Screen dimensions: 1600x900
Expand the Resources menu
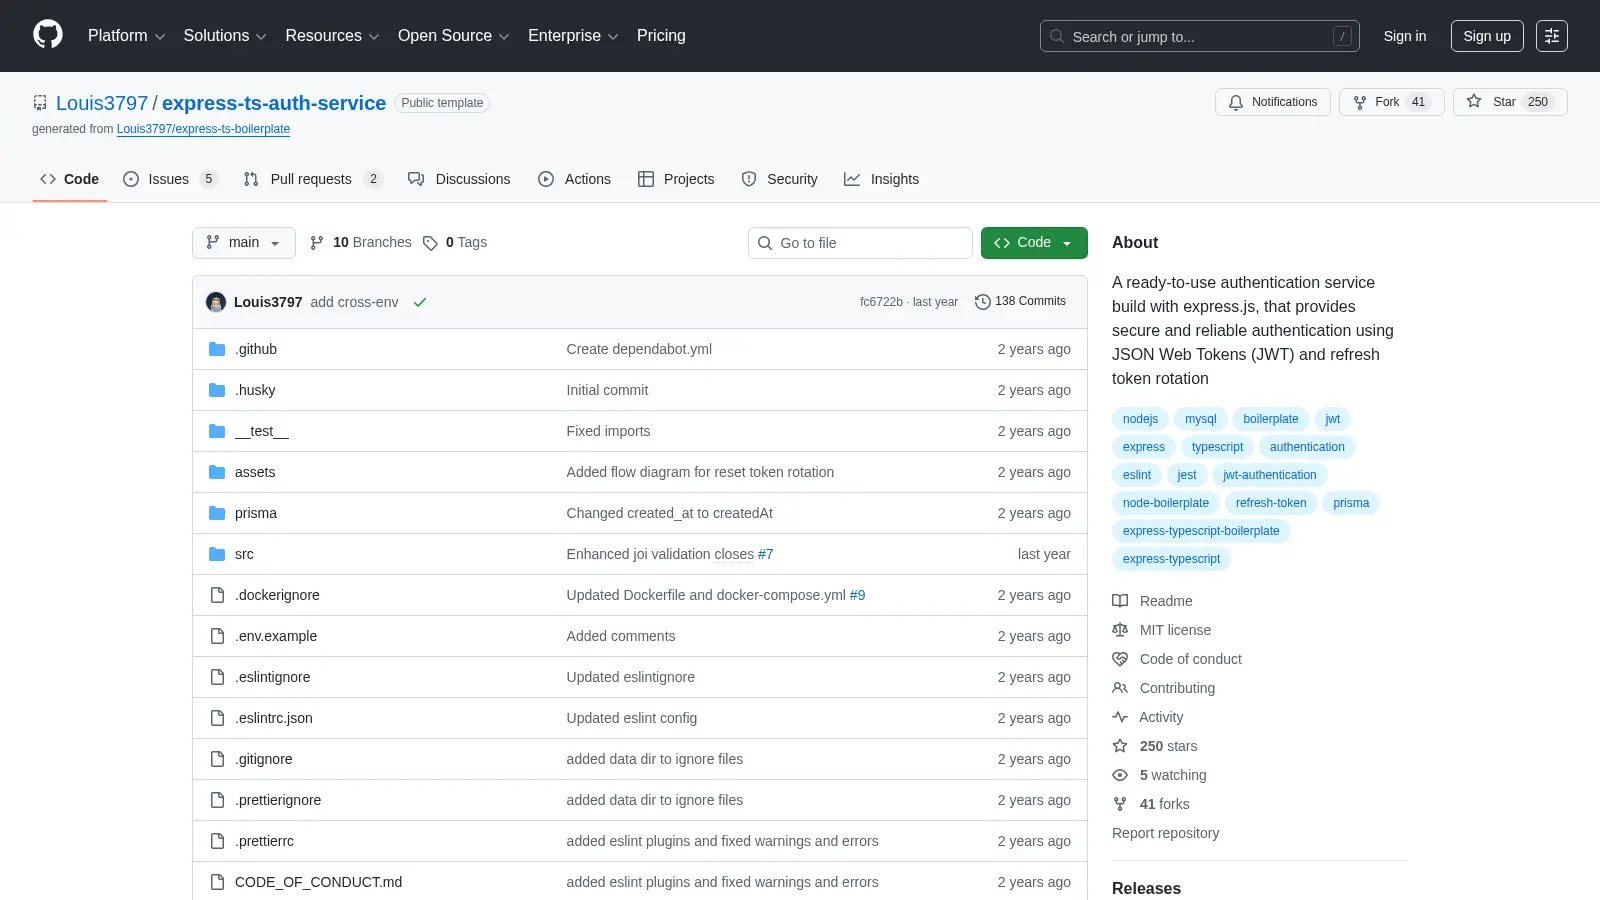[x=332, y=36]
